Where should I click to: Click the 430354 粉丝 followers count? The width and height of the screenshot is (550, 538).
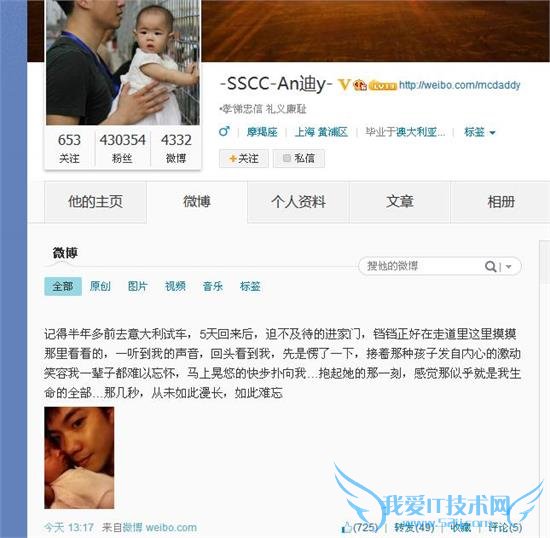click(x=122, y=149)
